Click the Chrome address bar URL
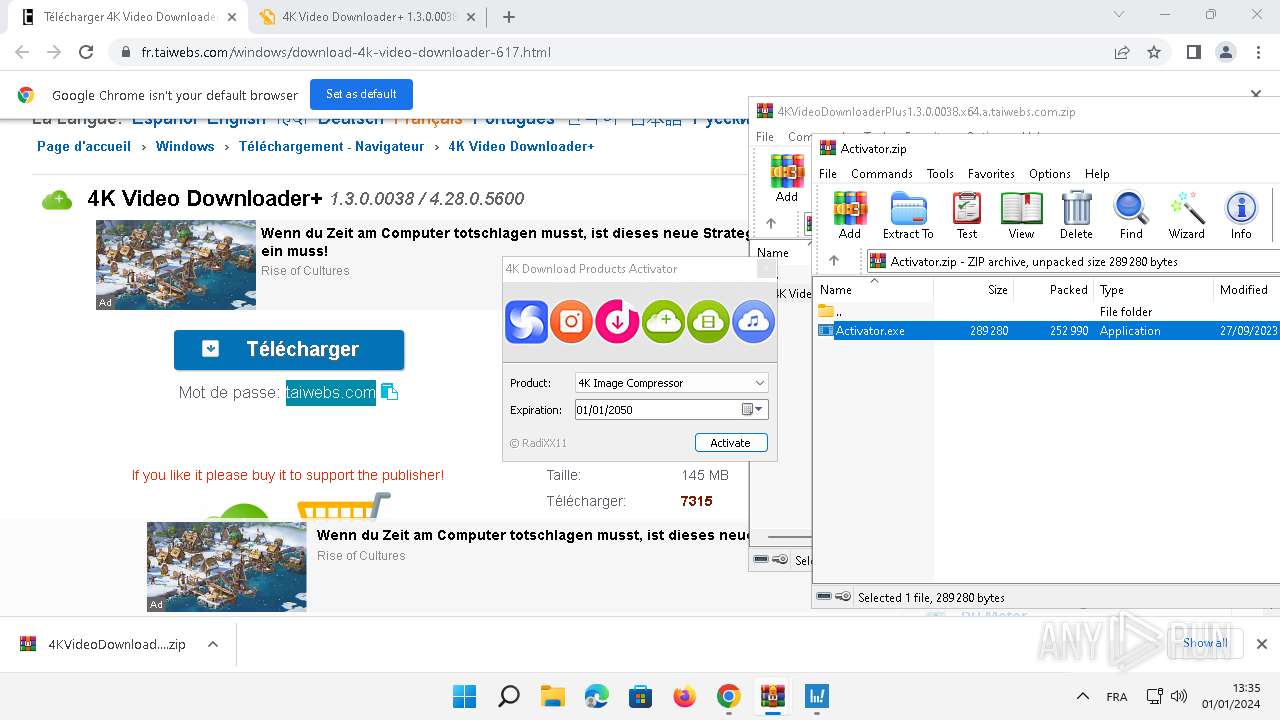Viewport: 1280px width, 720px height. 346,52
